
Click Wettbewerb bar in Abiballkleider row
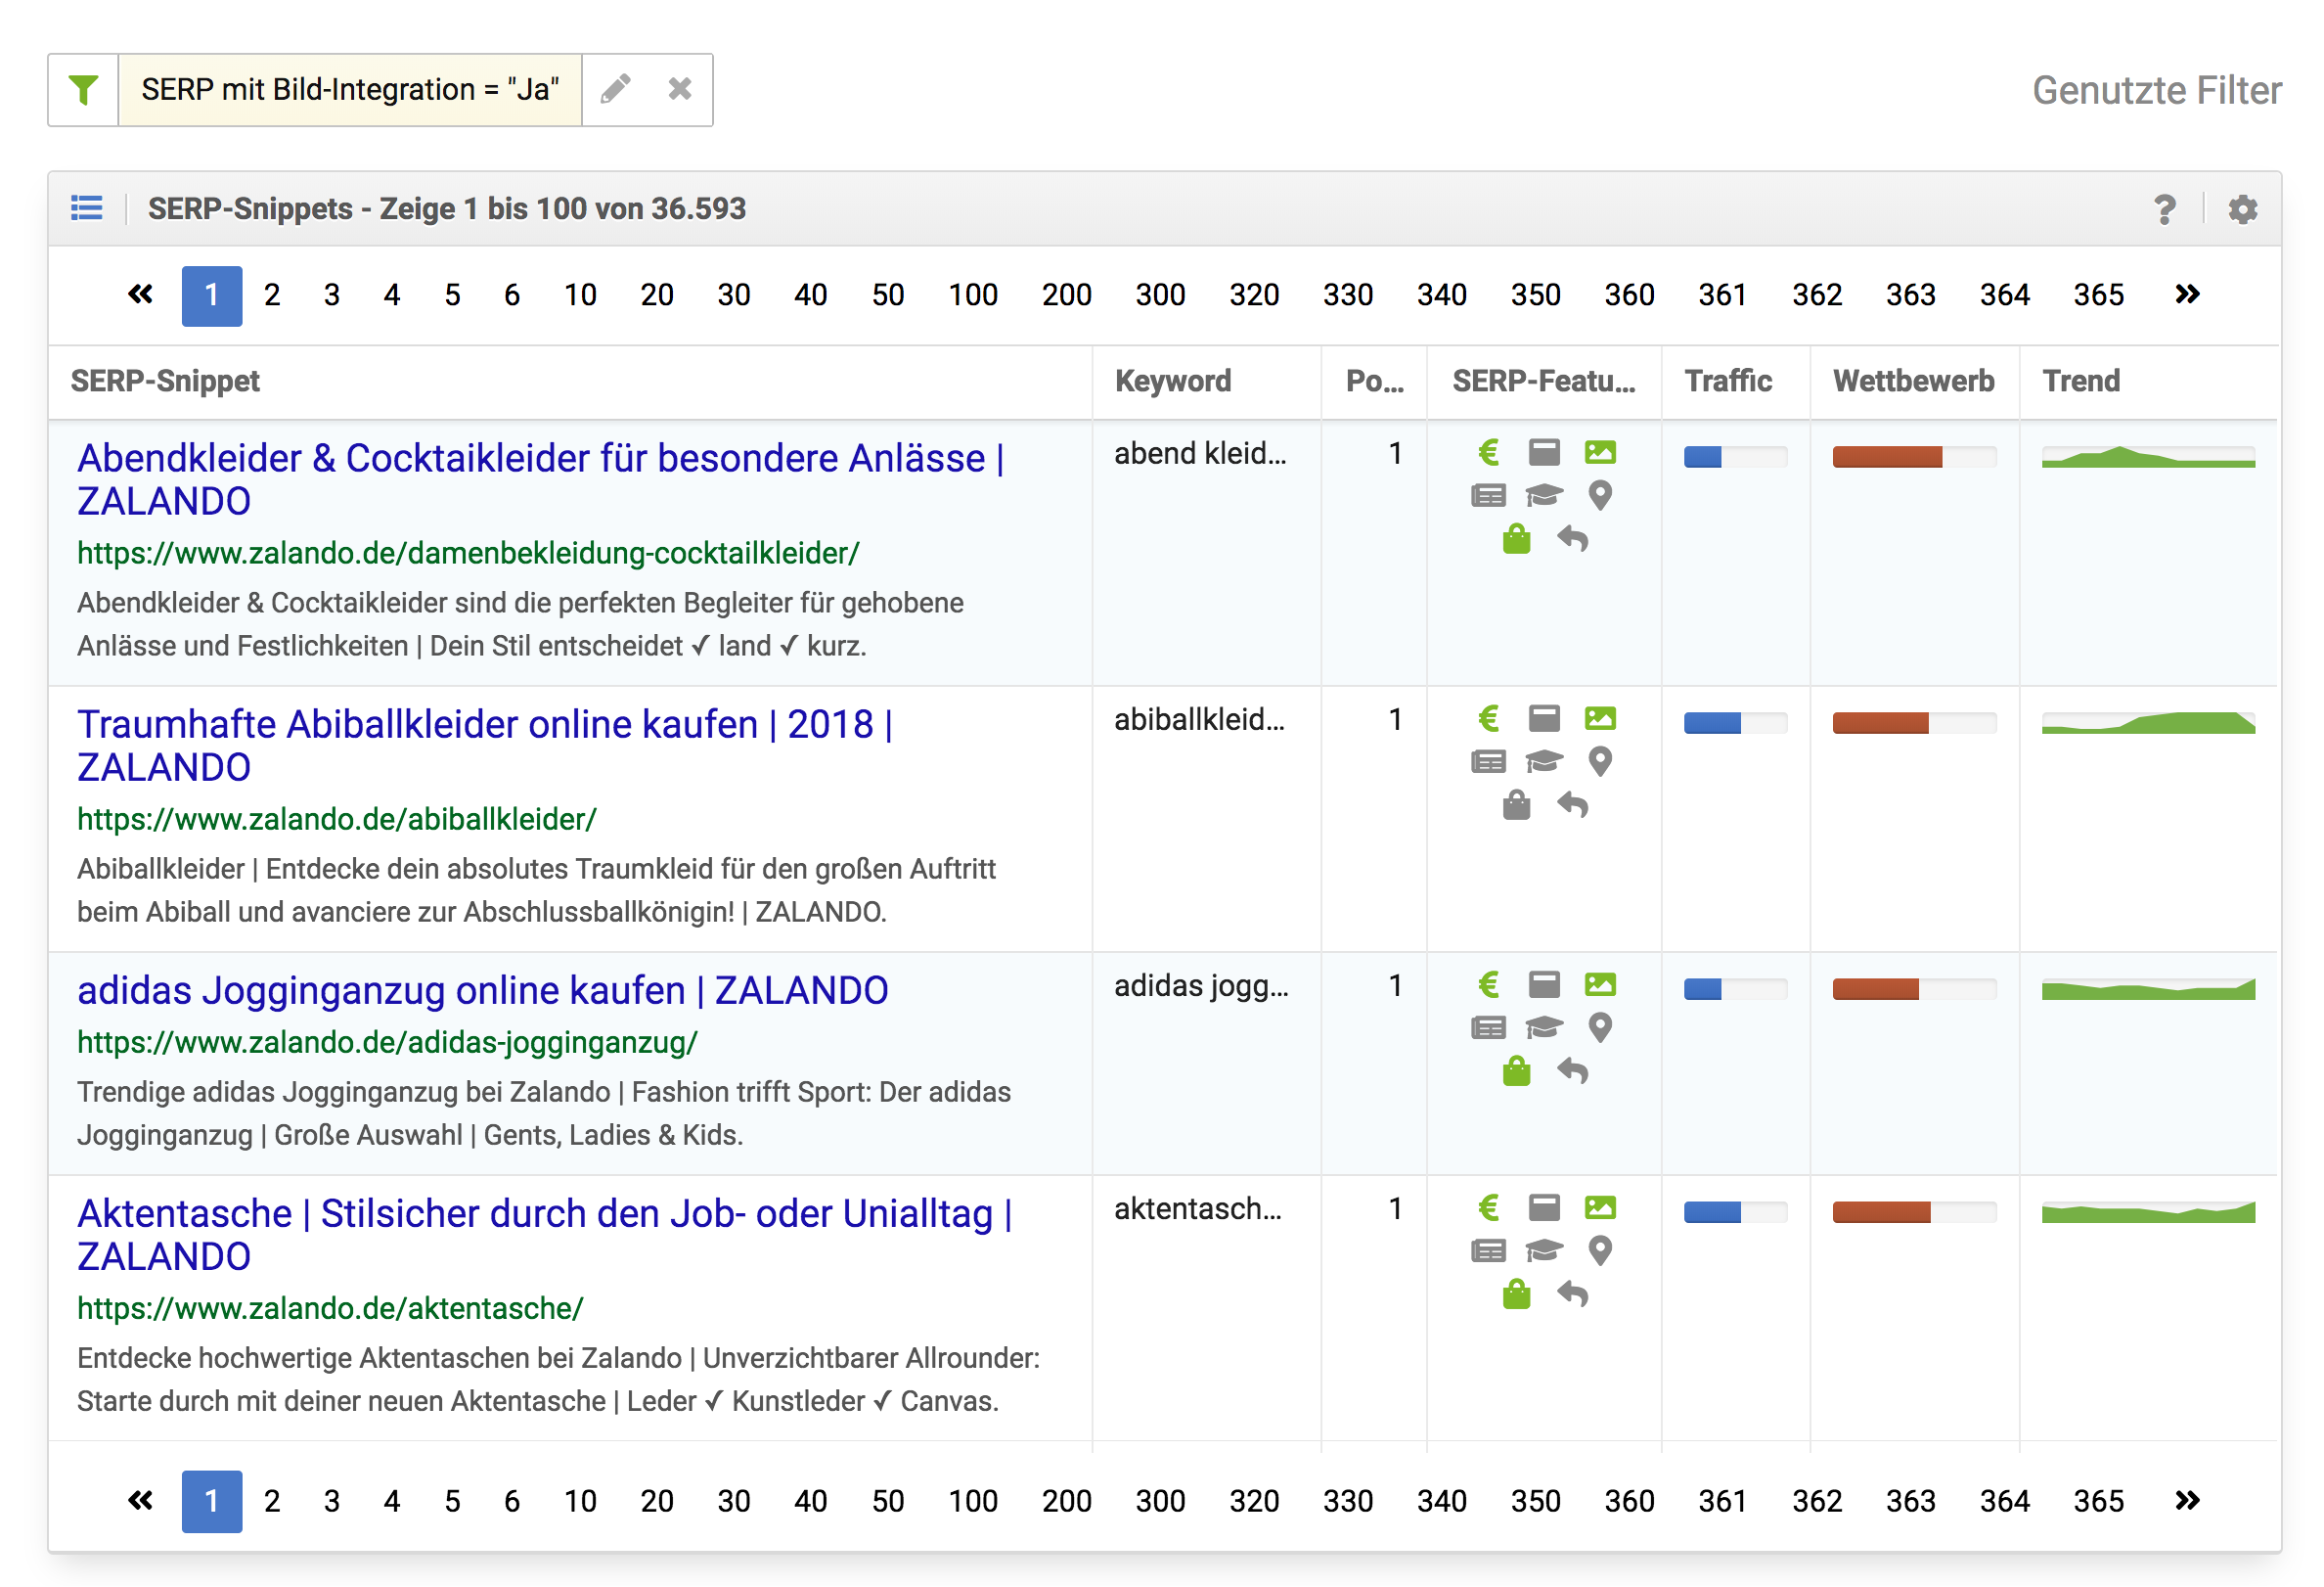[1913, 723]
